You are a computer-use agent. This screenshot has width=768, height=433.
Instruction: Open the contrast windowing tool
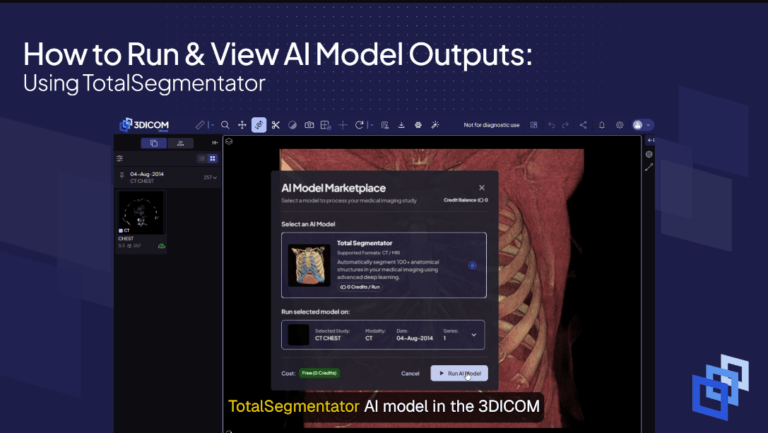[292, 125]
